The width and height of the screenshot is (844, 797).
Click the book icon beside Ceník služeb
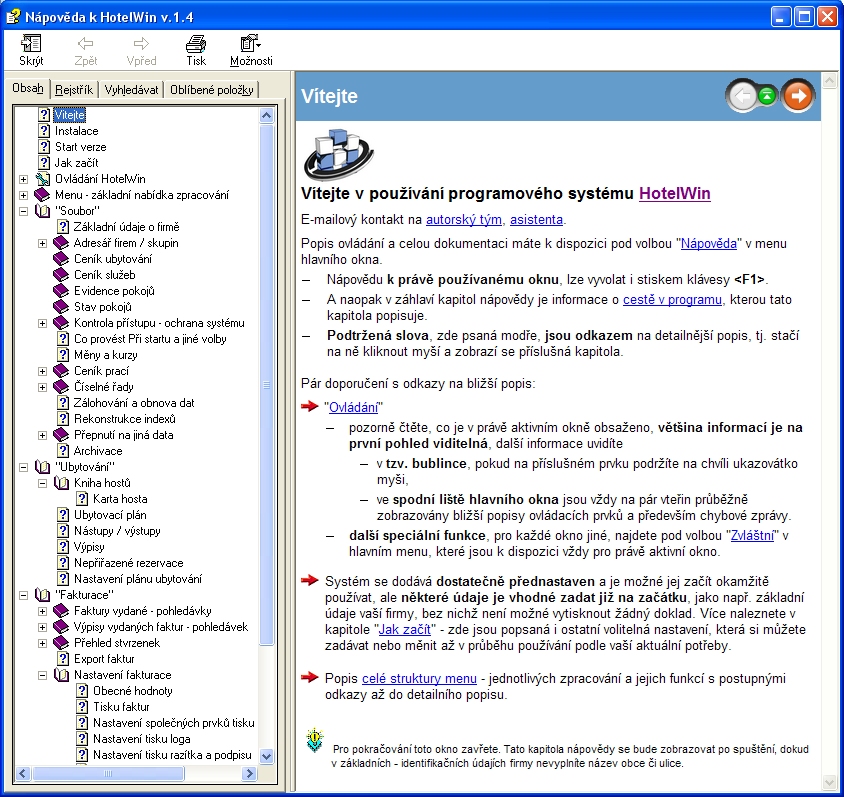pos(61,275)
